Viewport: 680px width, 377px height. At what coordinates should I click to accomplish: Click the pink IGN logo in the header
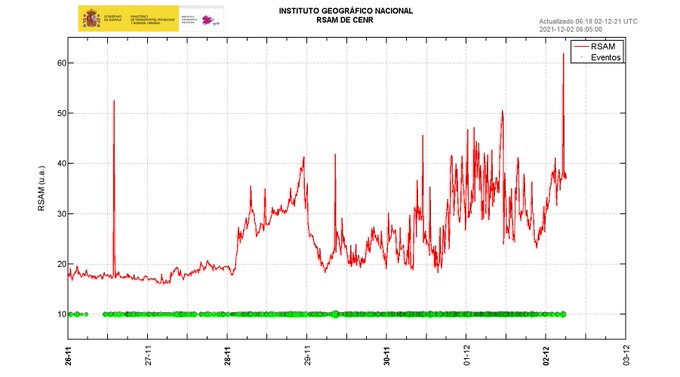(209, 20)
